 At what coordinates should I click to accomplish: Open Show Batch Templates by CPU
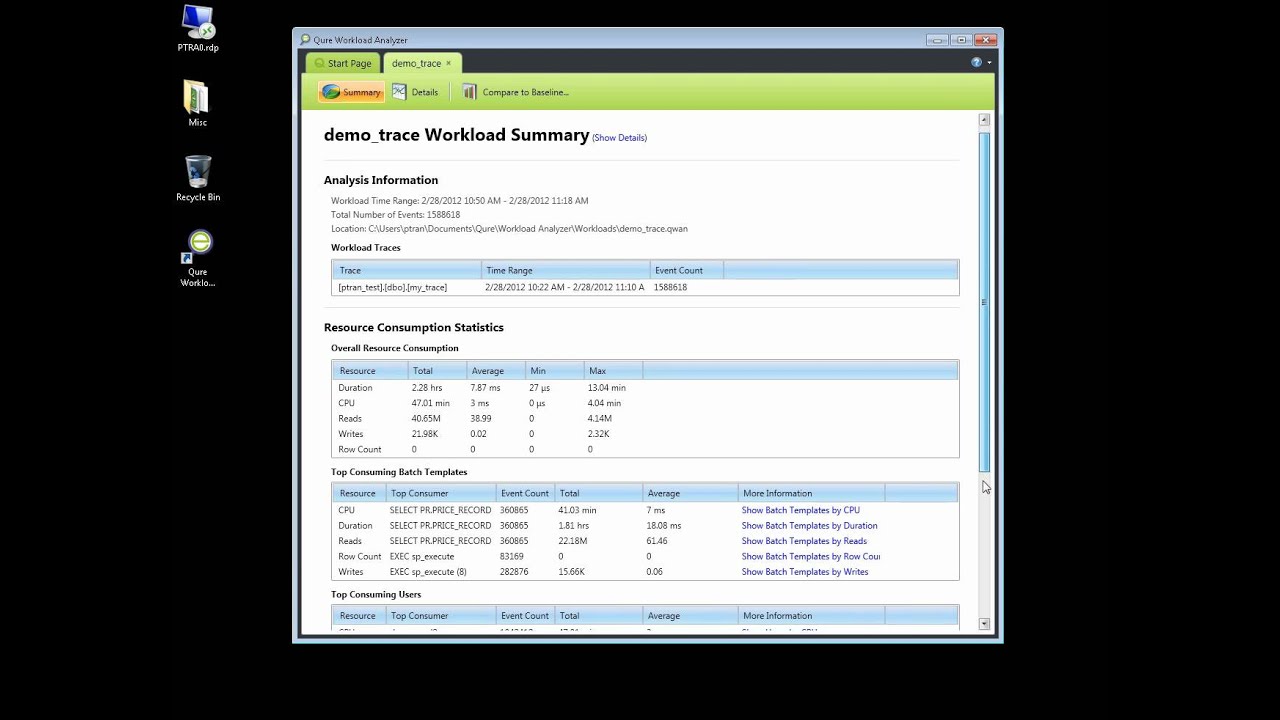[800, 510]
